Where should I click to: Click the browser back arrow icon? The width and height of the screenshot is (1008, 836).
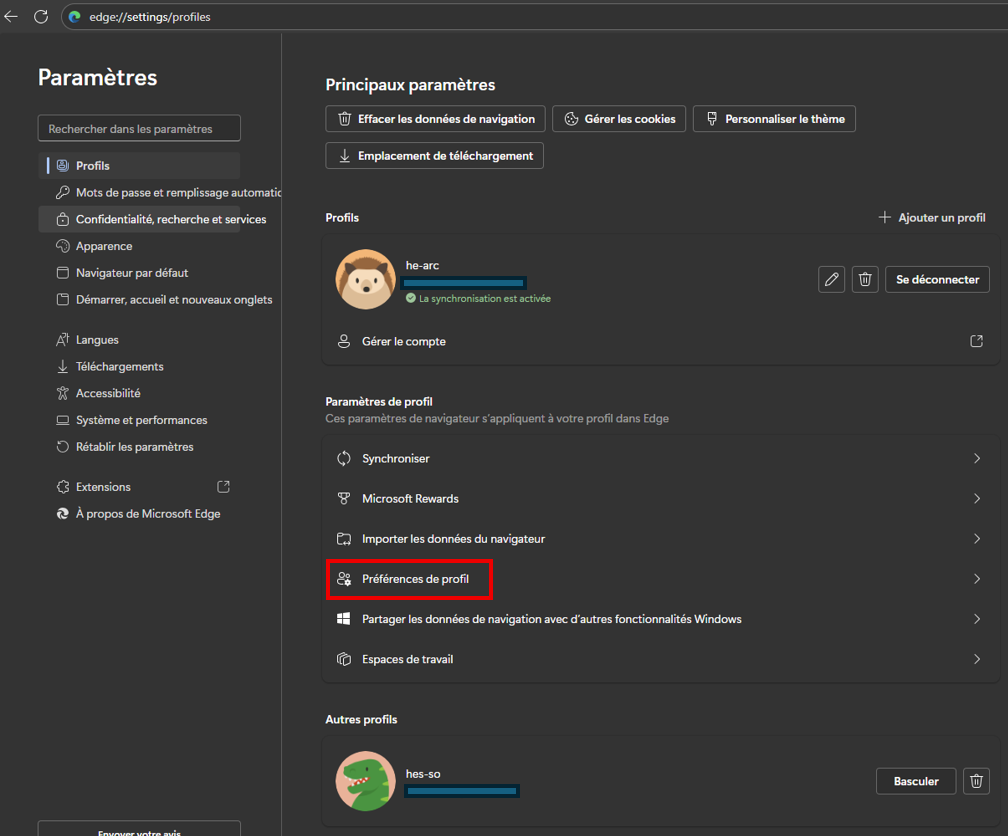[12, 17]
